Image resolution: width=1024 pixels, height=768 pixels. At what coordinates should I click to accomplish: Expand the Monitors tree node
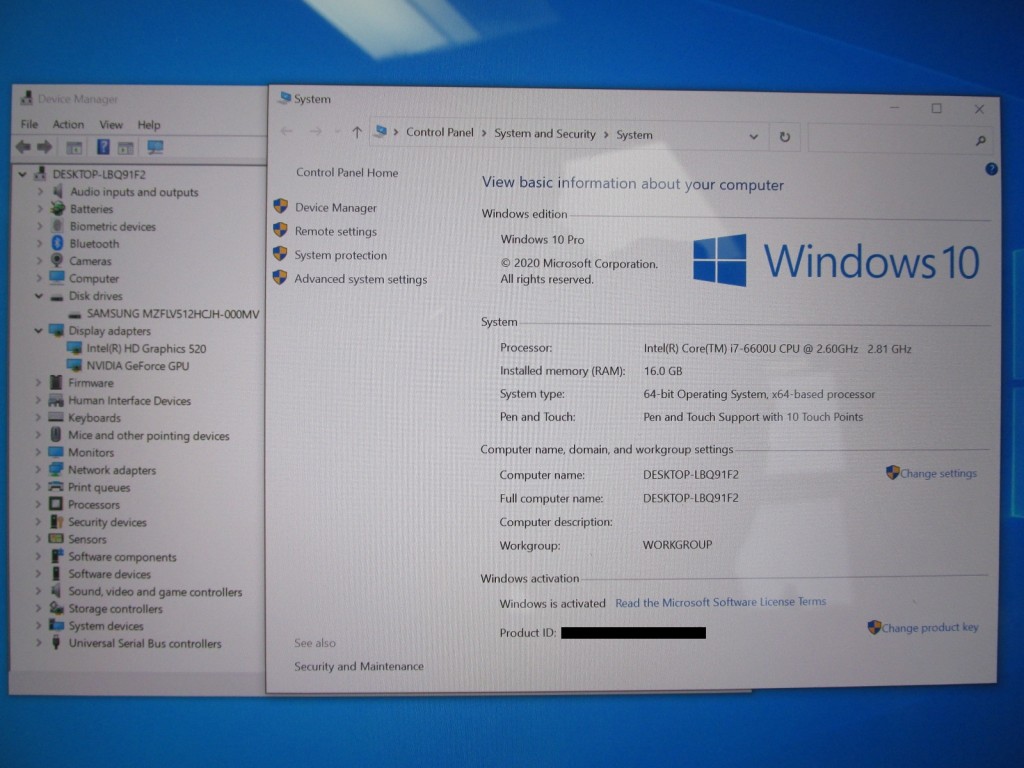[39, 452]
